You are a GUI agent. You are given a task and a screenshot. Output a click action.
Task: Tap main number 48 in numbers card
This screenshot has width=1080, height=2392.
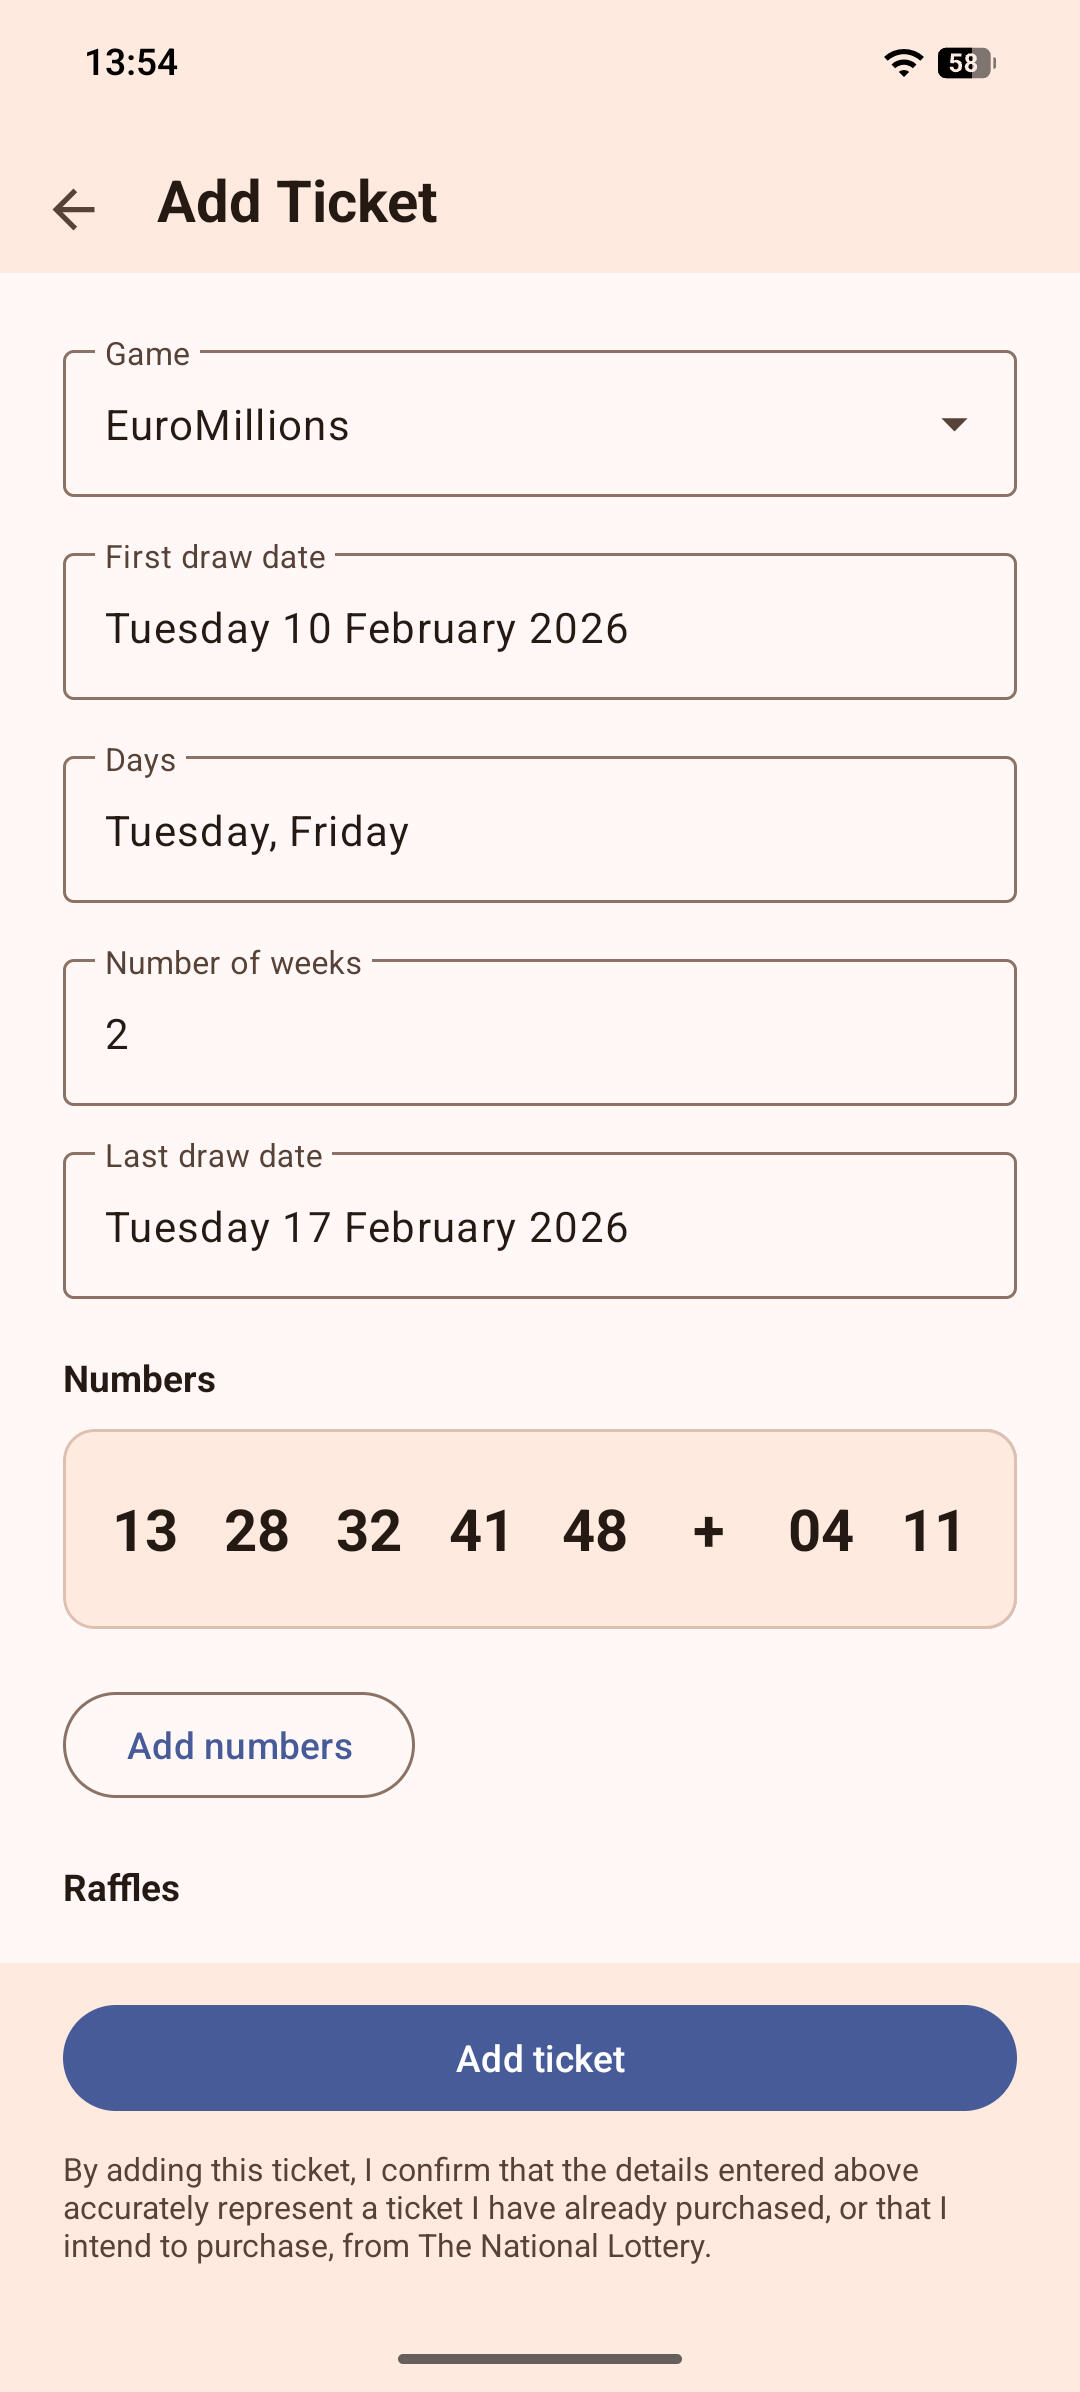pos(595,1531)
